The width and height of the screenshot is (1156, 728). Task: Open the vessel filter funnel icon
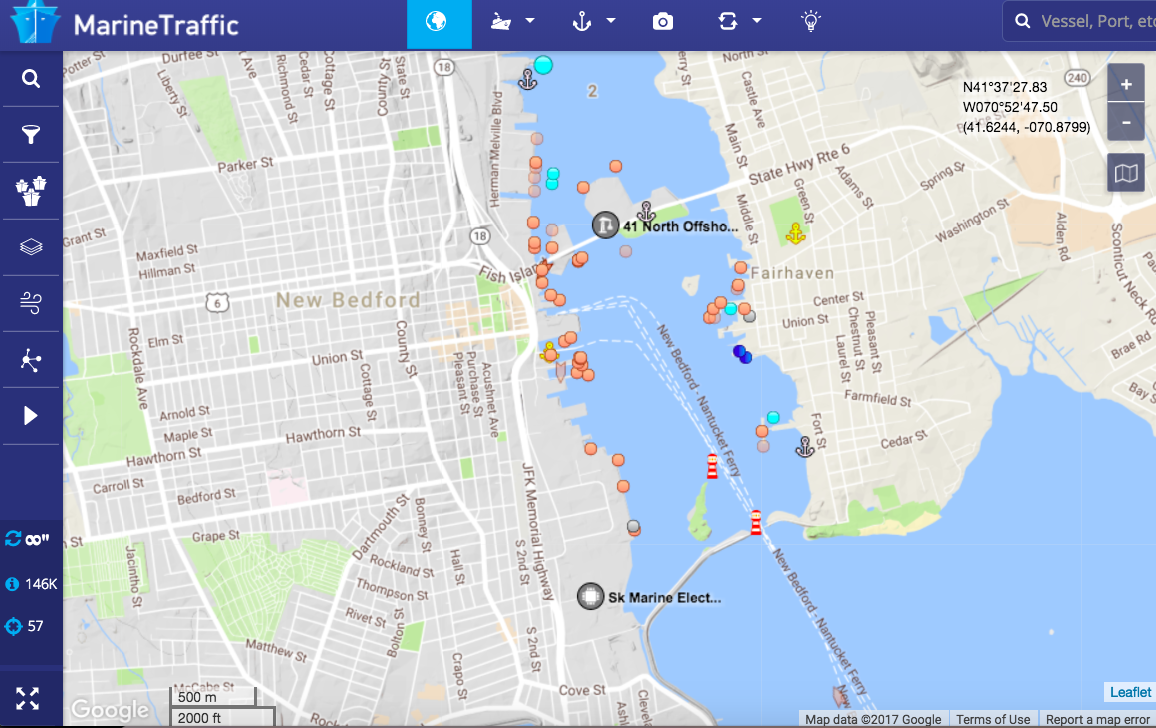click(30, 134)
